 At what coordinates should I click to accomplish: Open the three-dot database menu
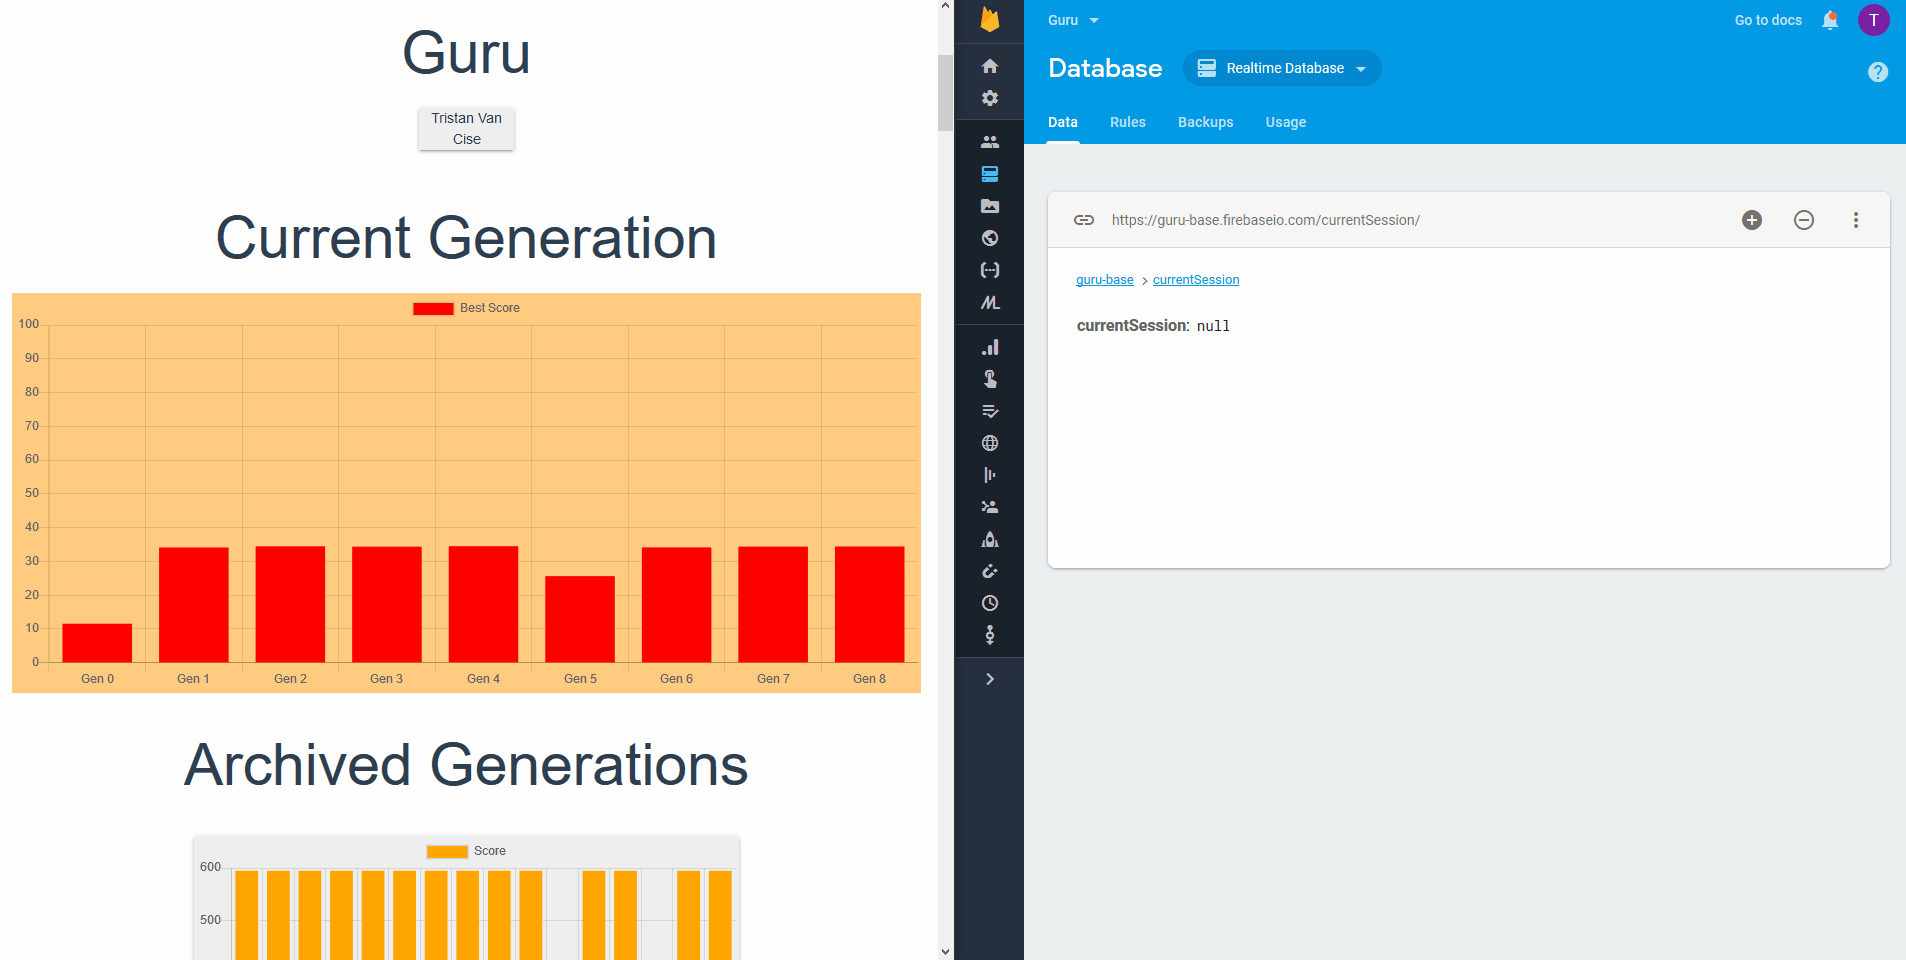pos(1856,220)
